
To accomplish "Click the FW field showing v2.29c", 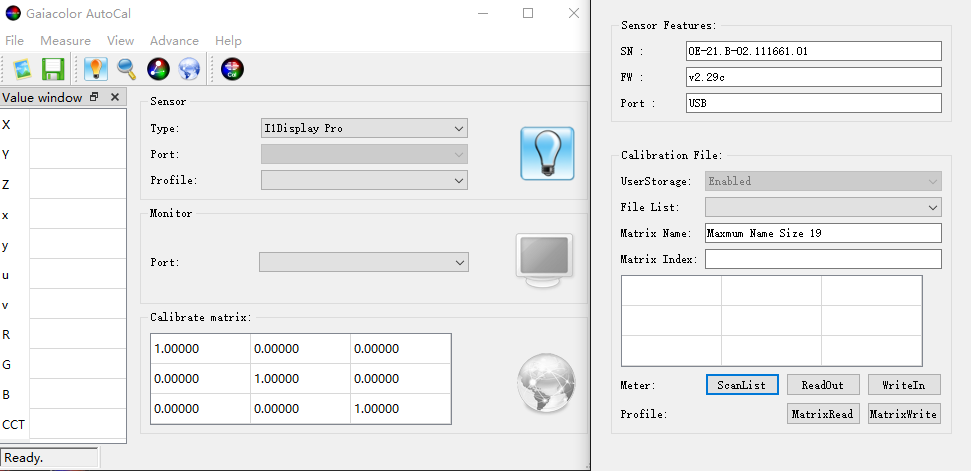I will [x=814, y=77].
